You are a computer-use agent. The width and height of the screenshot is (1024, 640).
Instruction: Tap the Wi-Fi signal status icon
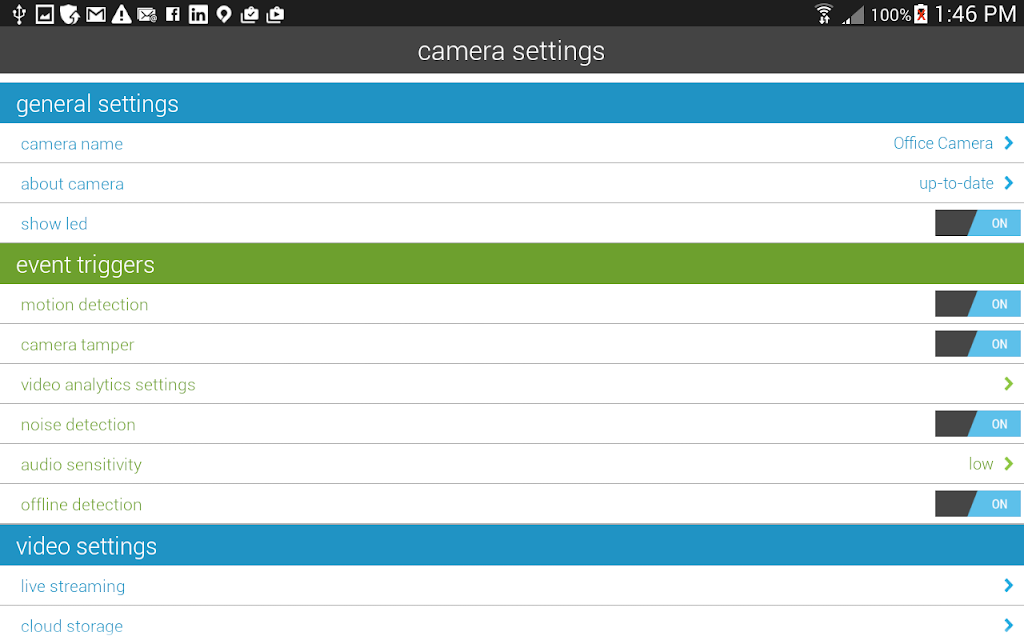(x=823, y=14)
